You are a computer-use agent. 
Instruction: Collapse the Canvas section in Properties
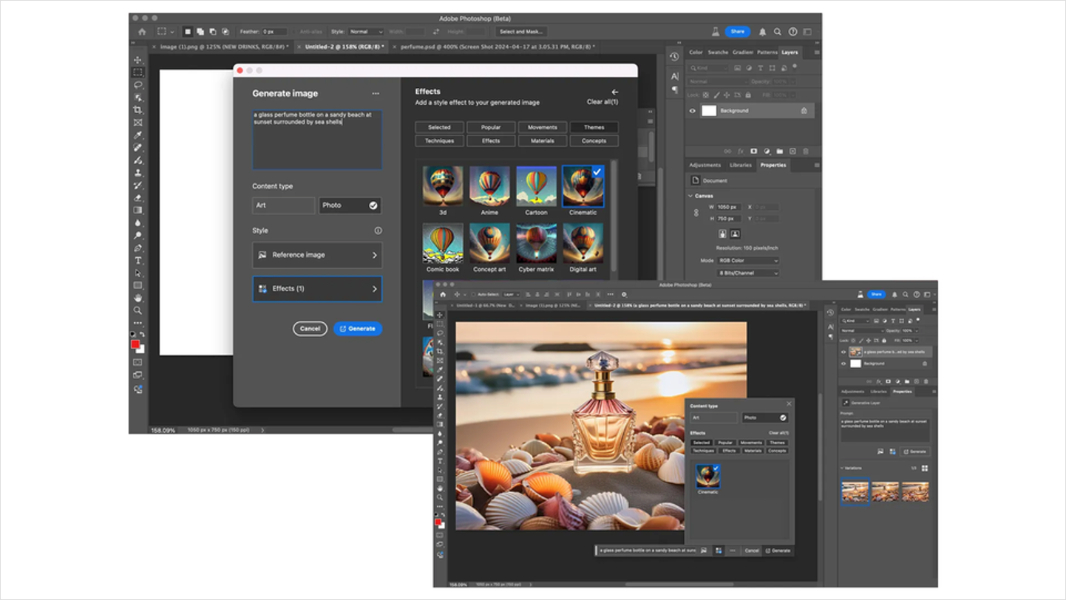coord(690,195)
